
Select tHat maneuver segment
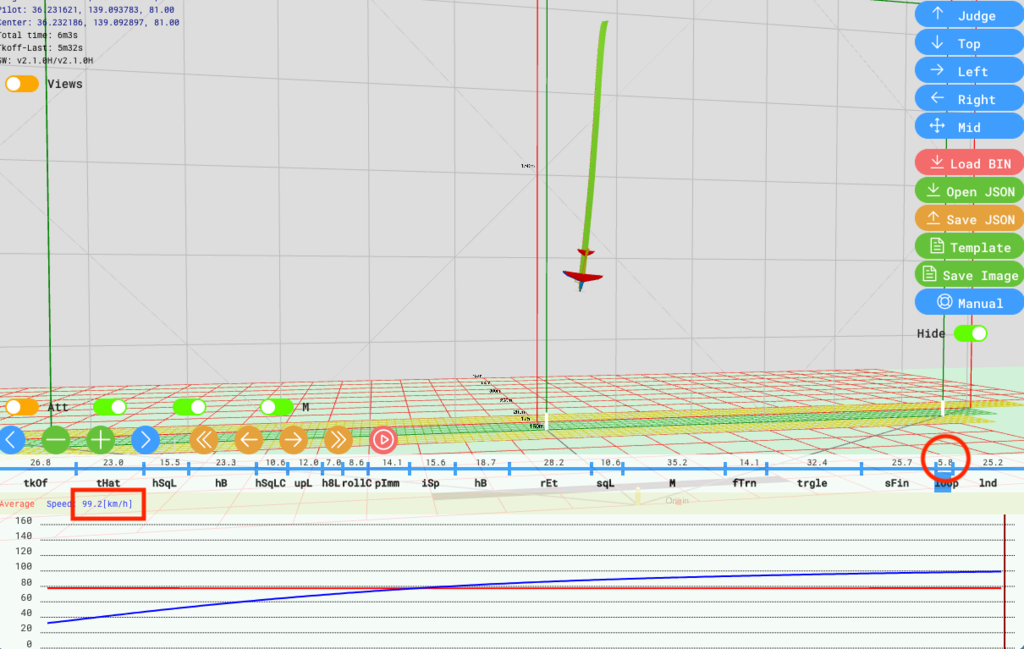click(x=108, y=483)
